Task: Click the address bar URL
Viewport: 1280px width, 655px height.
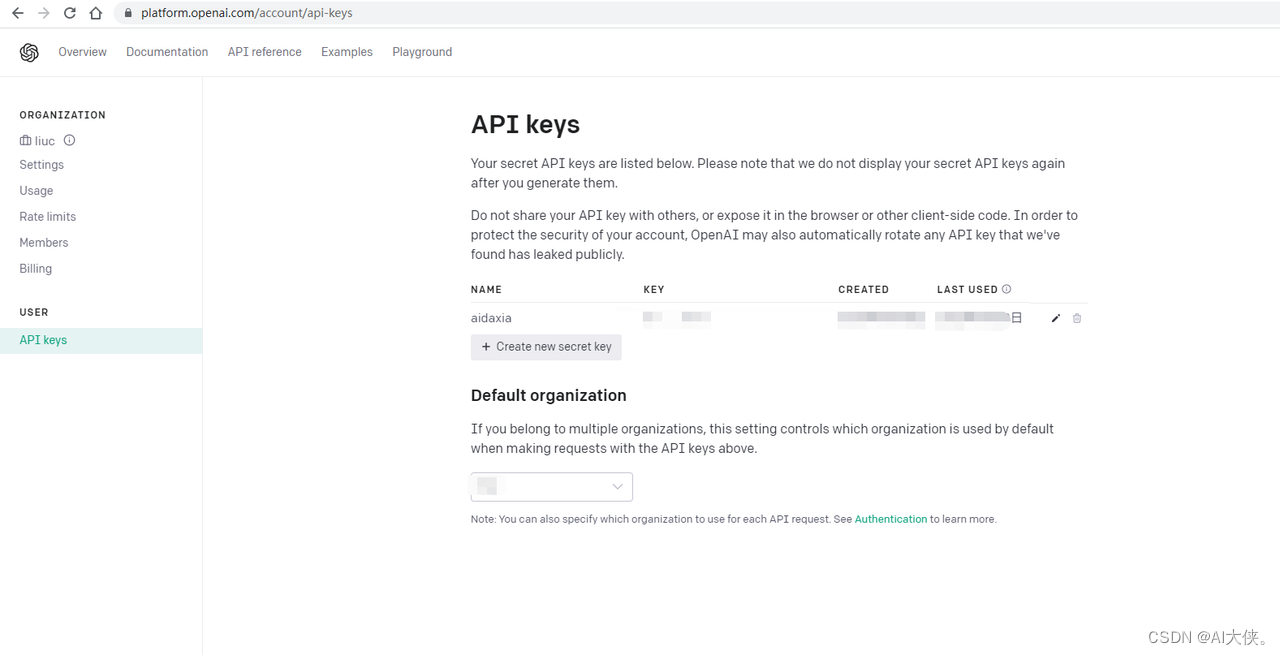Action: point(247,13)
